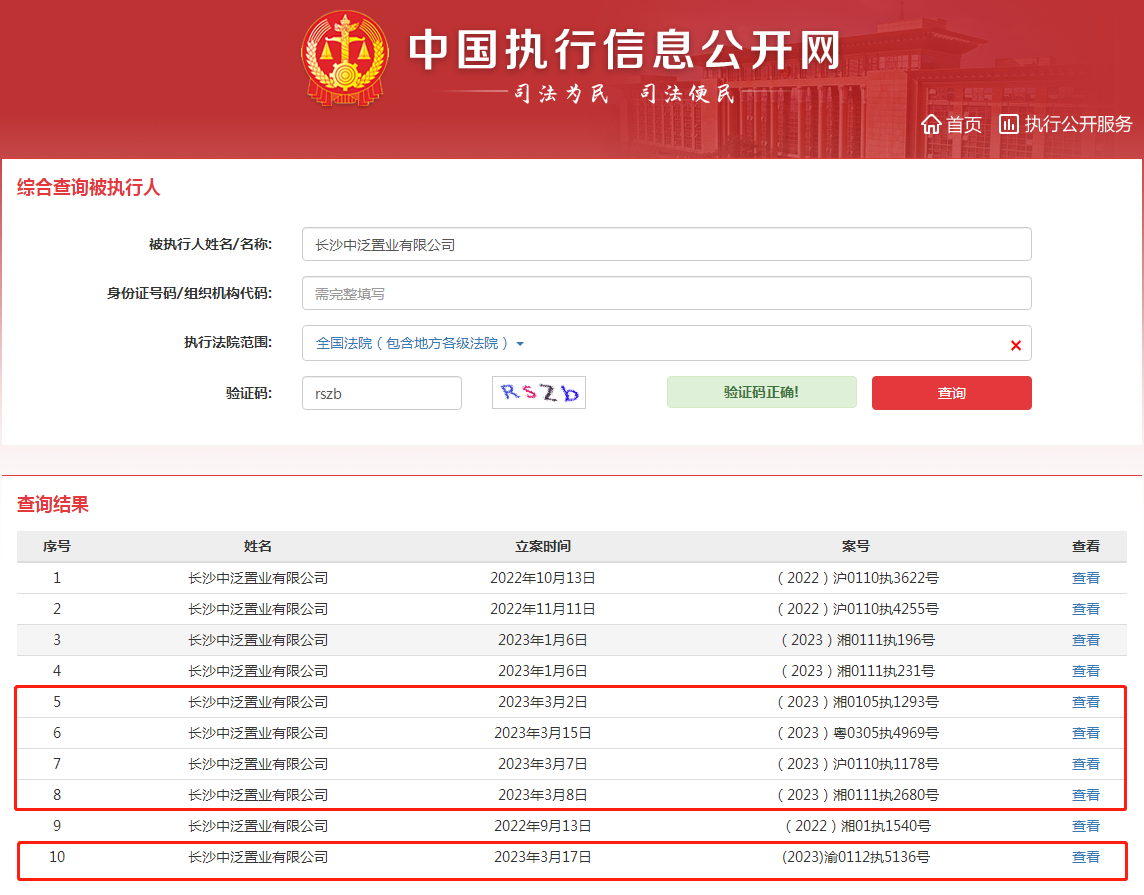Clear court range with red X

pos(1016,345)
